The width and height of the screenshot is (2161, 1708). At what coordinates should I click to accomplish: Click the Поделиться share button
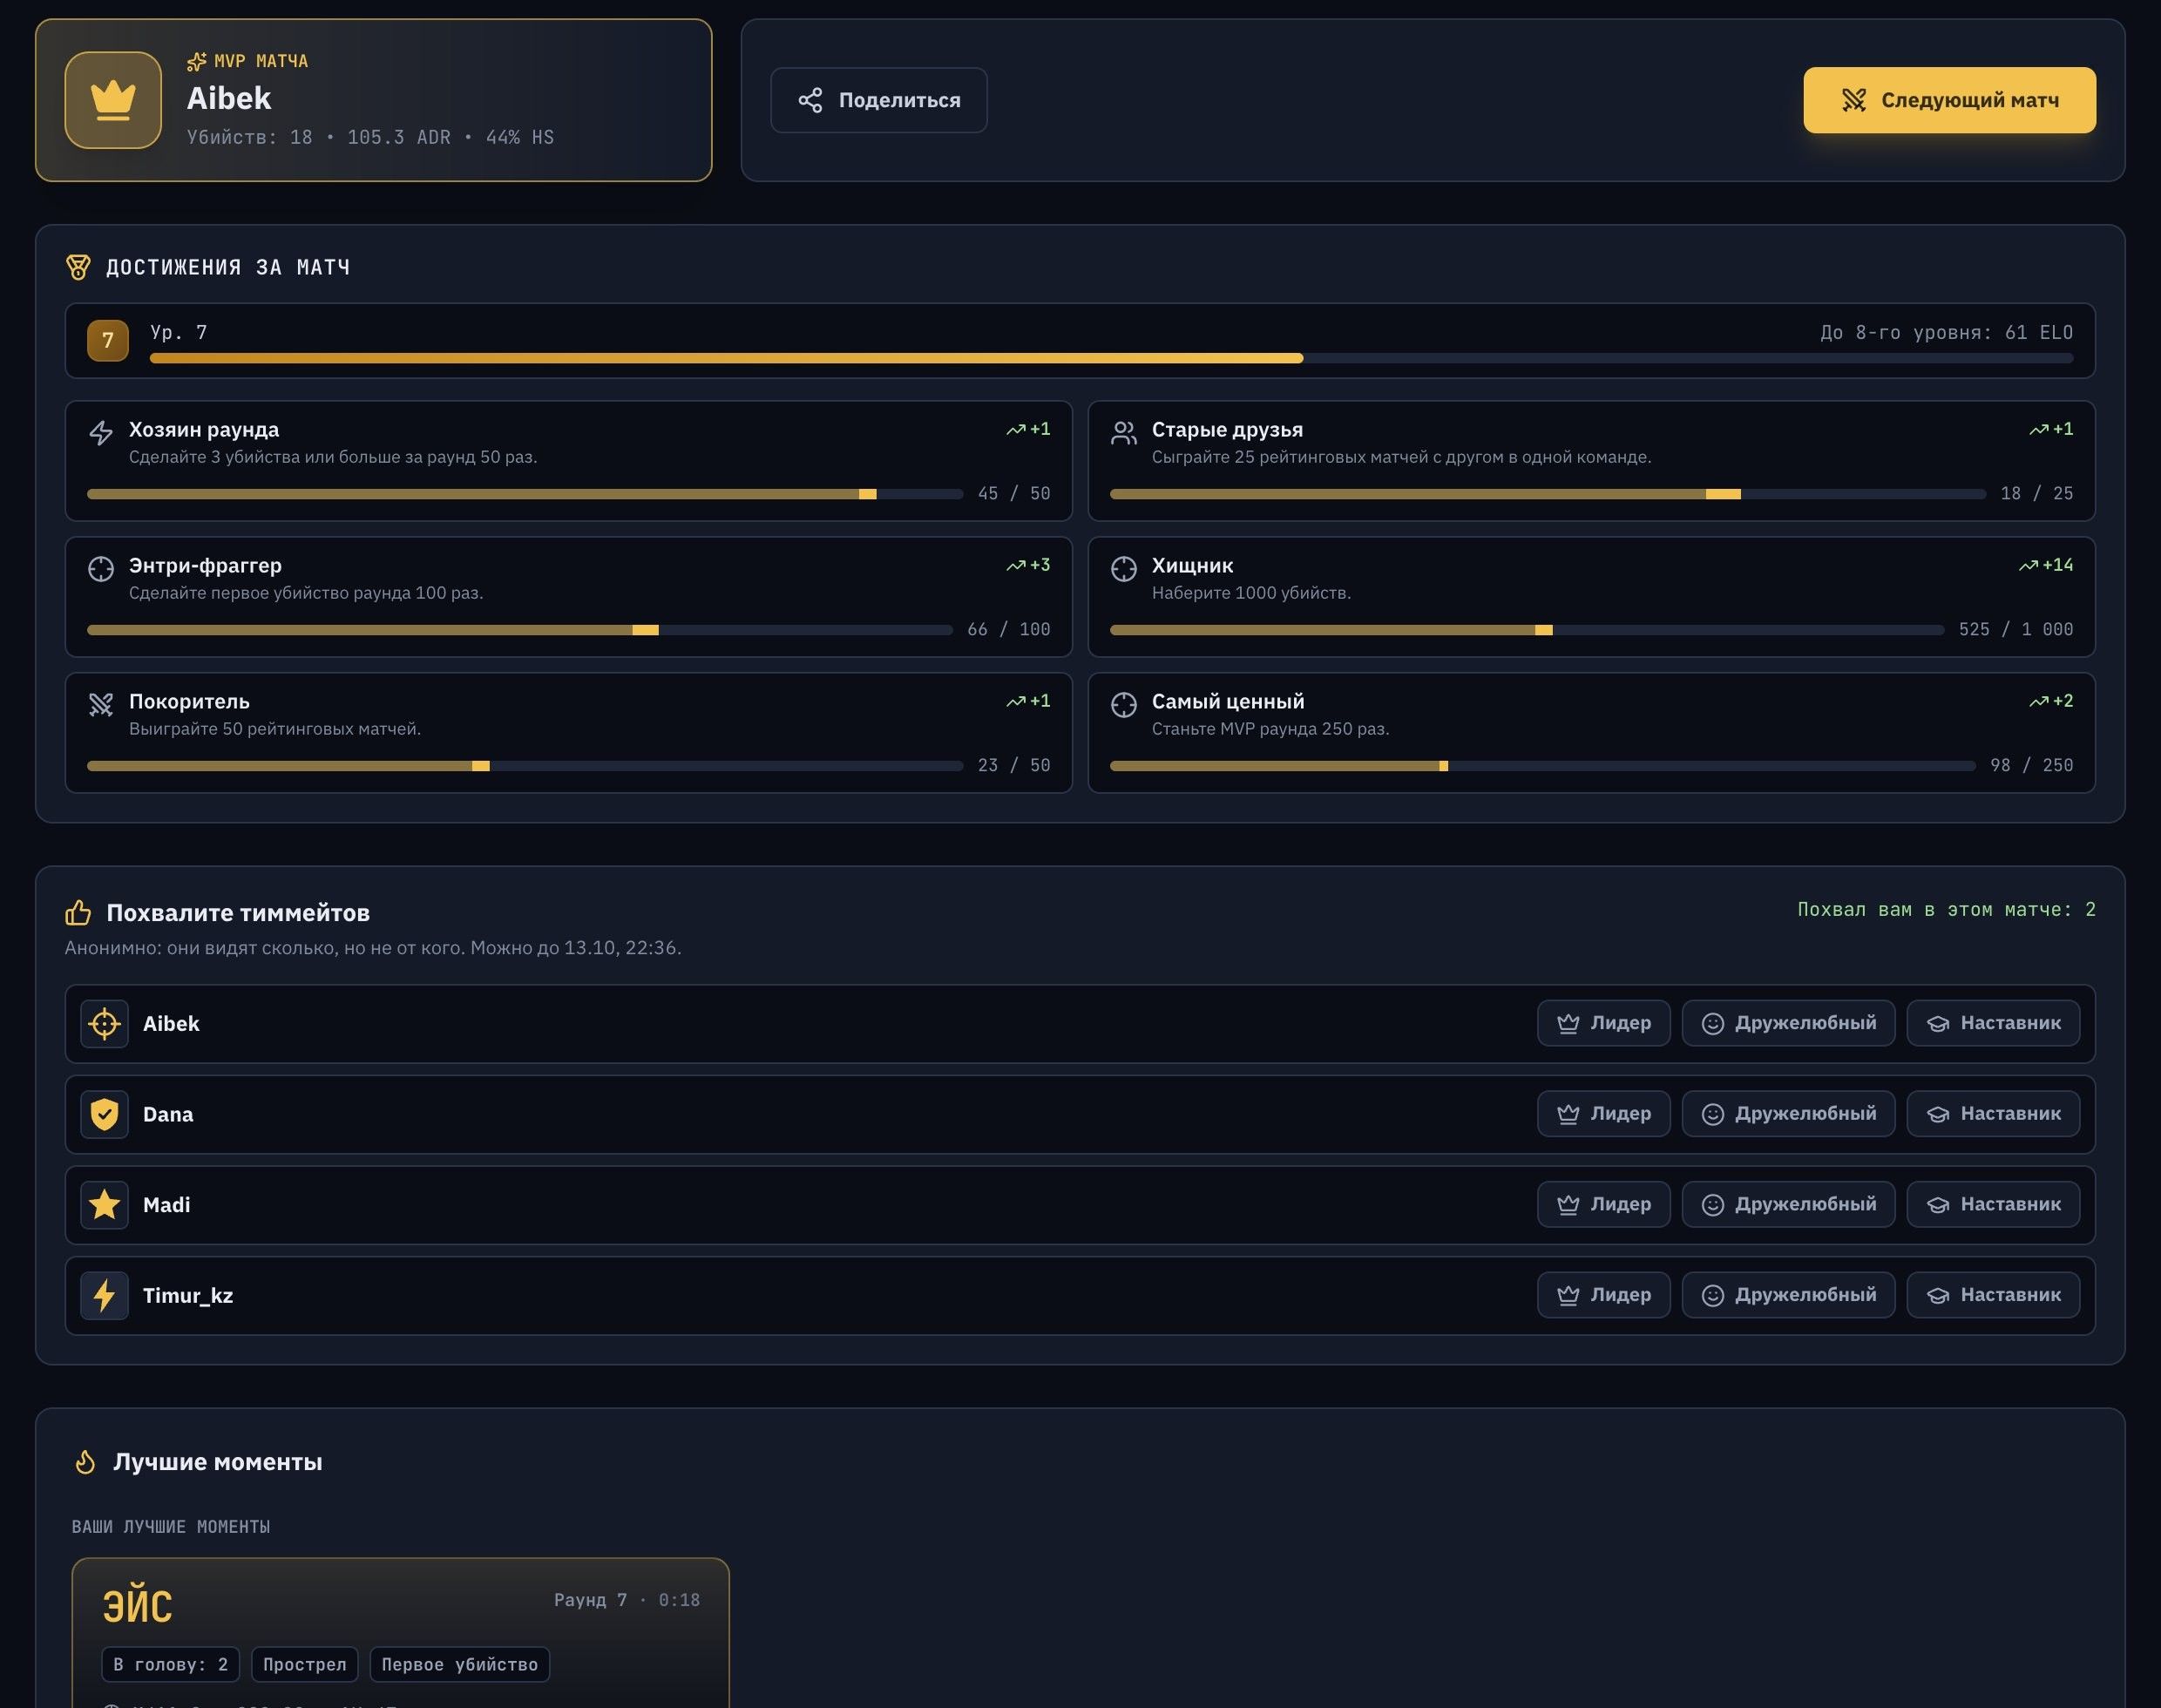click(879, 100)
